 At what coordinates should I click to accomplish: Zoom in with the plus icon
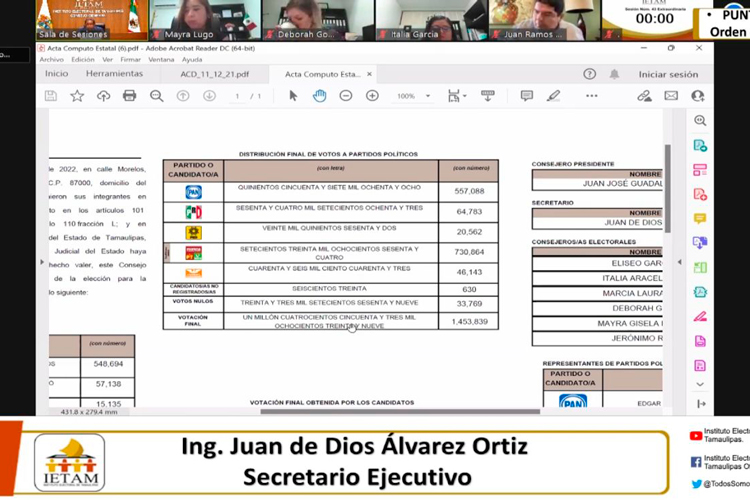click(372, 96)
